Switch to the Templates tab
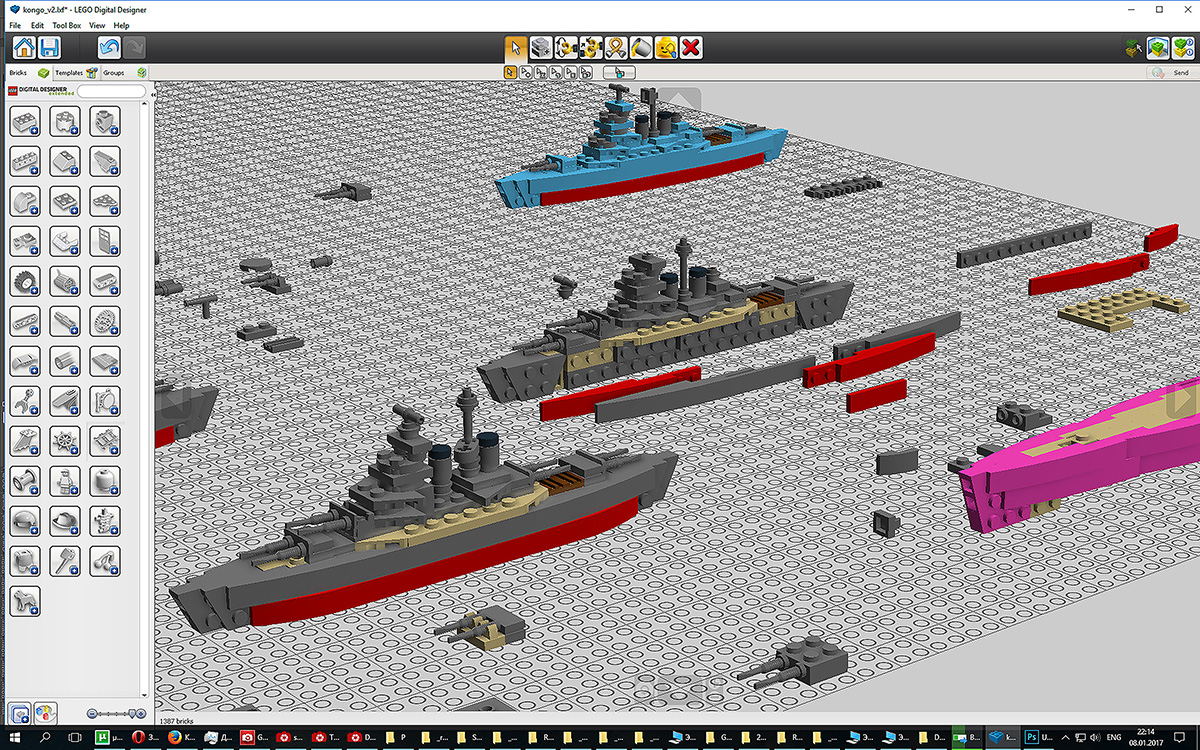Image resolution: width=1200 pixels, height=750 pixels. 76,73
